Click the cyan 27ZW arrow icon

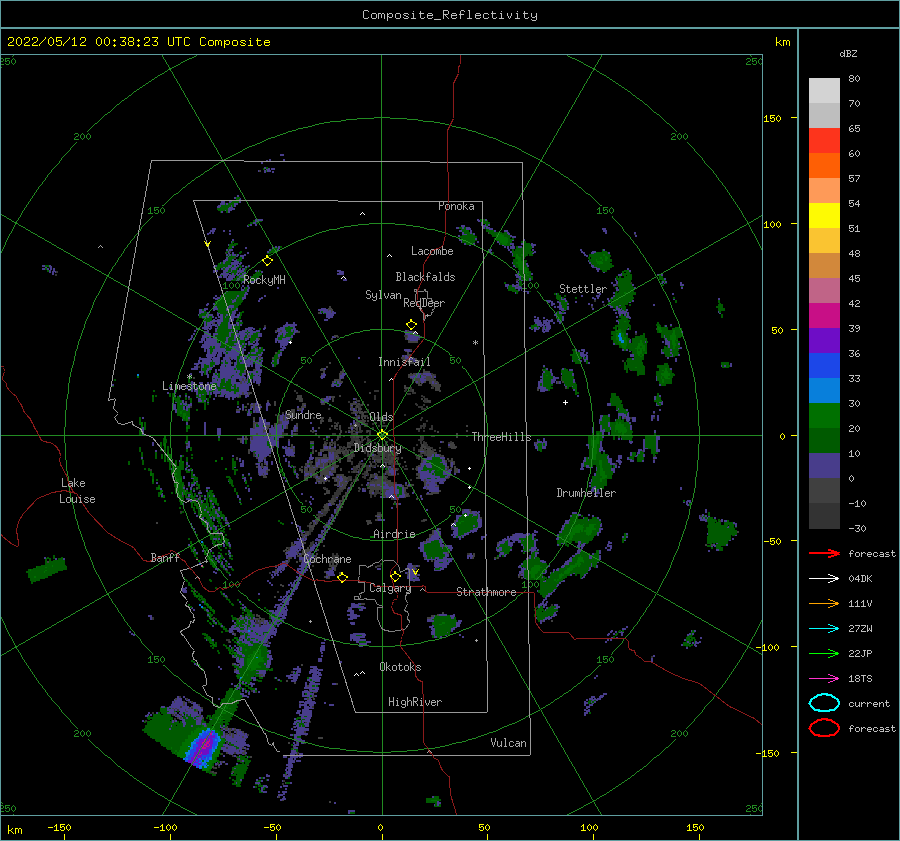click(824, 629)
